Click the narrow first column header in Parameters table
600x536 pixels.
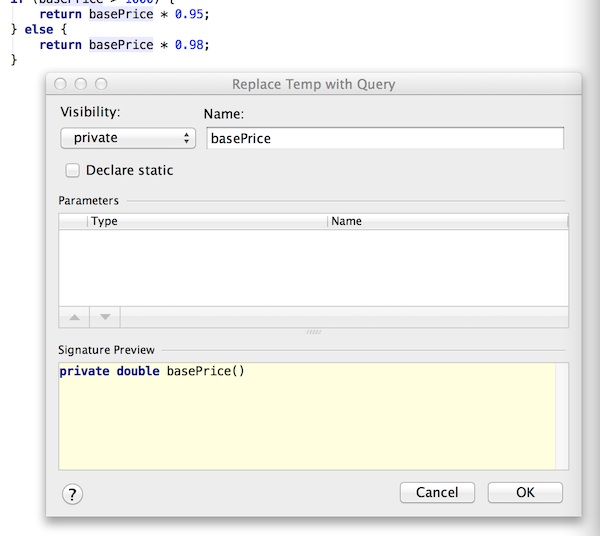point(73,221)
